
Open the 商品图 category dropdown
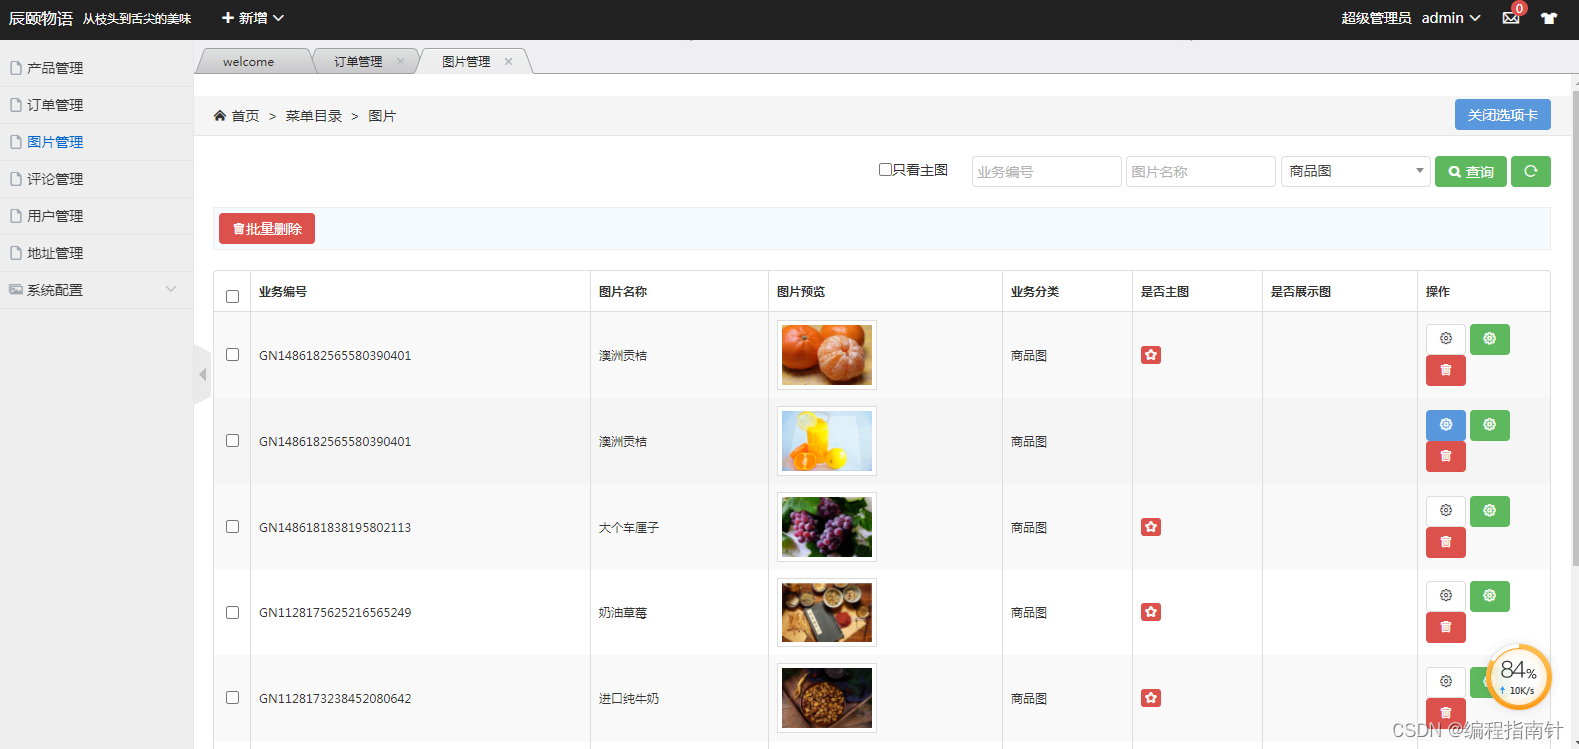pyautogui.click(x=1355, y=171)
